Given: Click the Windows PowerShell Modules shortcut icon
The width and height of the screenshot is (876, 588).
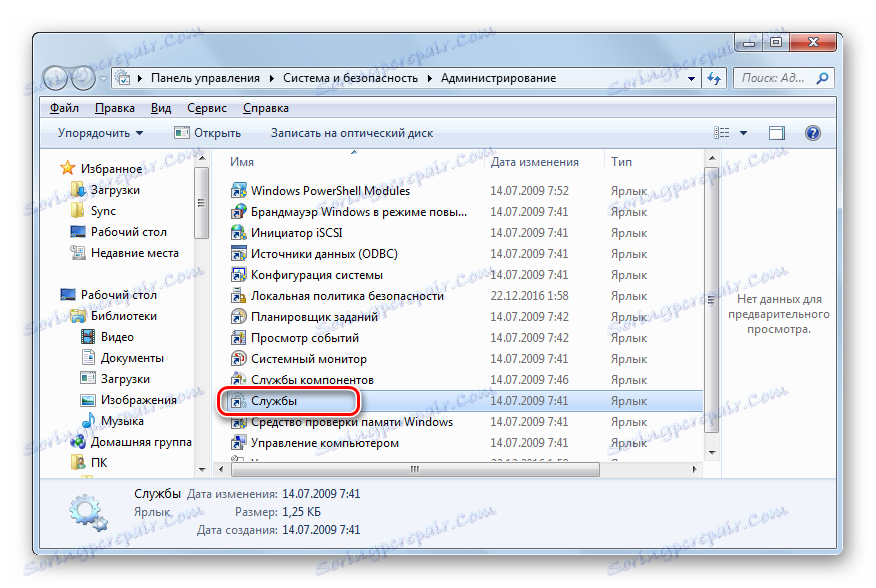Looking at the screenshot, I should click(239, 191).
